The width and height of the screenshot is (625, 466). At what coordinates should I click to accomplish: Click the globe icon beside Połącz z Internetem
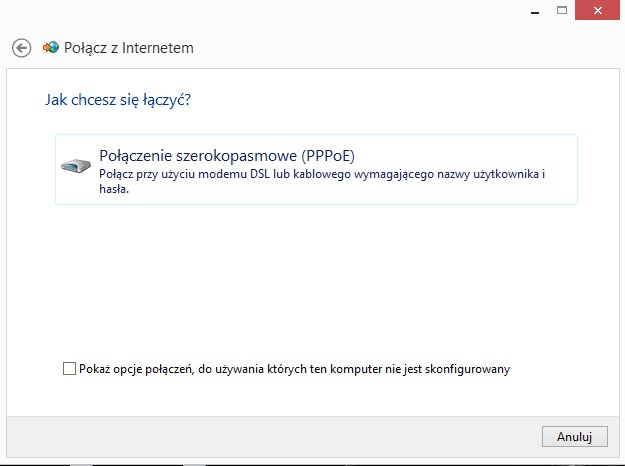coord(51,47)
